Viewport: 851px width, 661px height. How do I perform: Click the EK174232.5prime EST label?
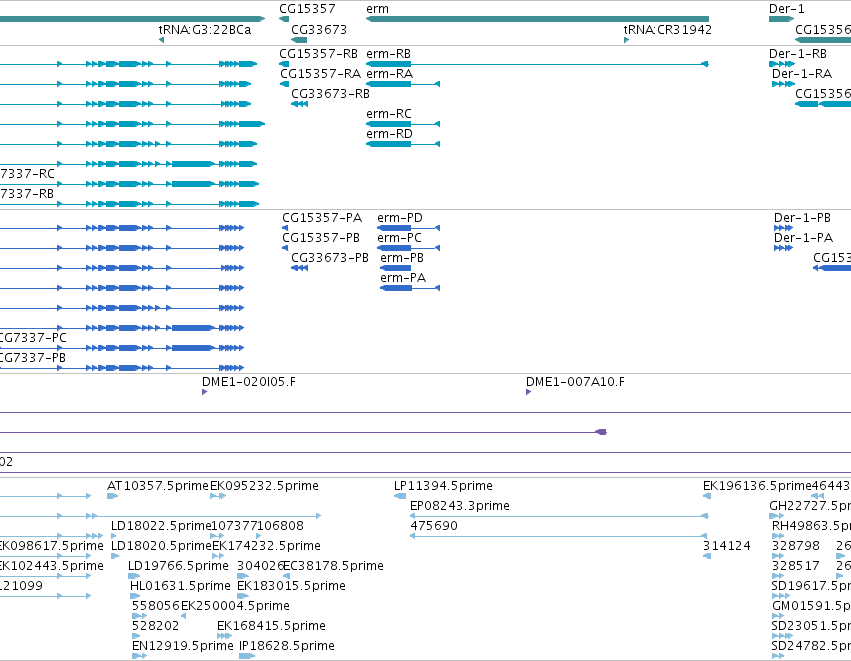pos(266,546)
